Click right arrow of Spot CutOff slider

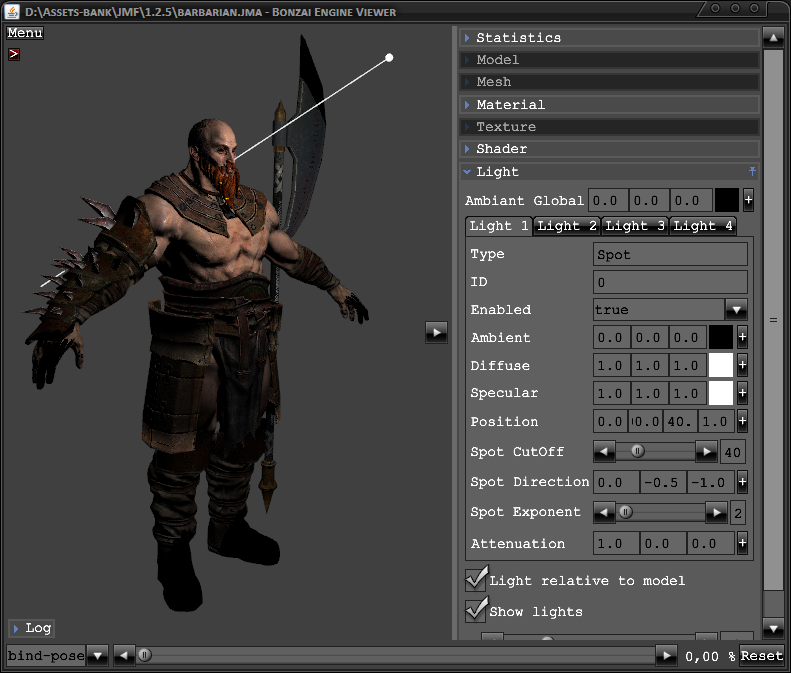[x=706, y=452]
